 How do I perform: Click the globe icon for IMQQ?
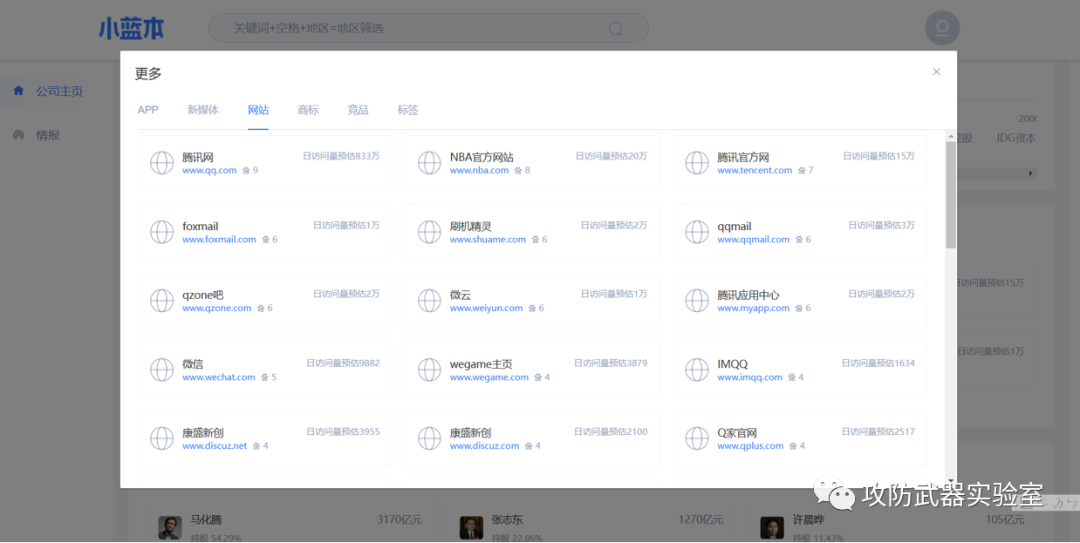coord(696,370)
